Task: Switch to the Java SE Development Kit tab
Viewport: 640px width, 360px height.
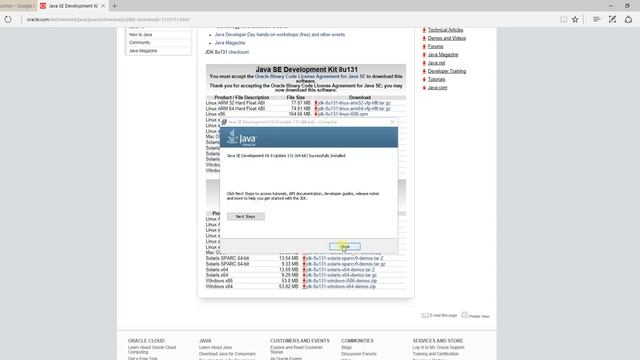Action: (73, 6)
